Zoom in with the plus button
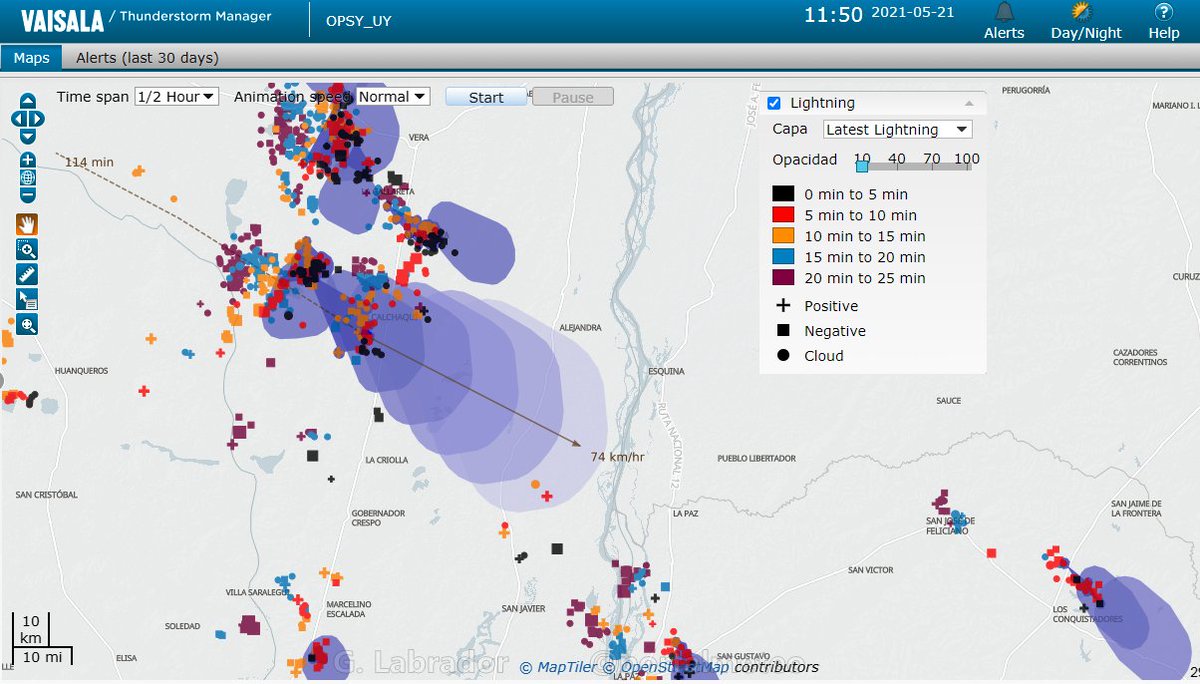 click(27, 160)
